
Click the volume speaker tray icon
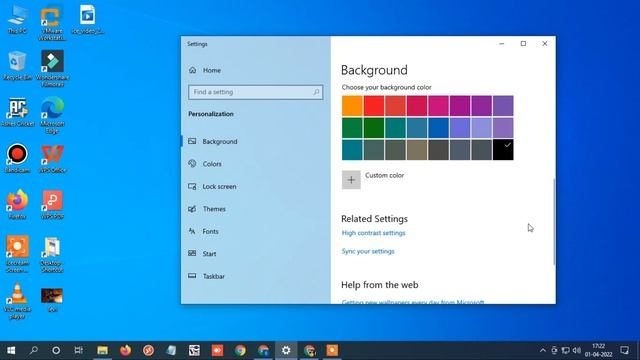click(x=577, y=350)
